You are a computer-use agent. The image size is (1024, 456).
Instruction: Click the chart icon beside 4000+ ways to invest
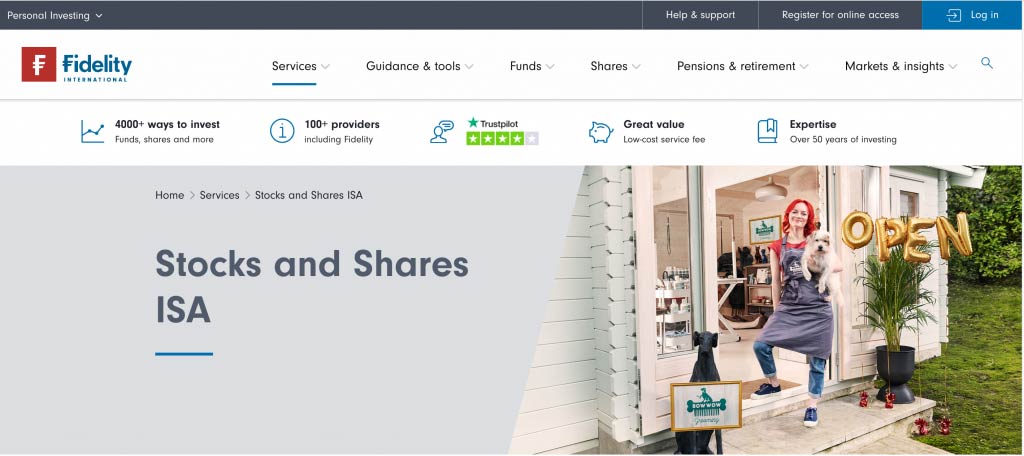point(92,131)
